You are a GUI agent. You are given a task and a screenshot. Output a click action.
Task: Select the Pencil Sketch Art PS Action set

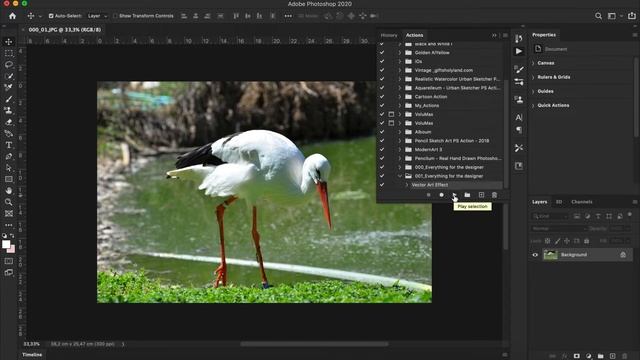tap(452, 141)
